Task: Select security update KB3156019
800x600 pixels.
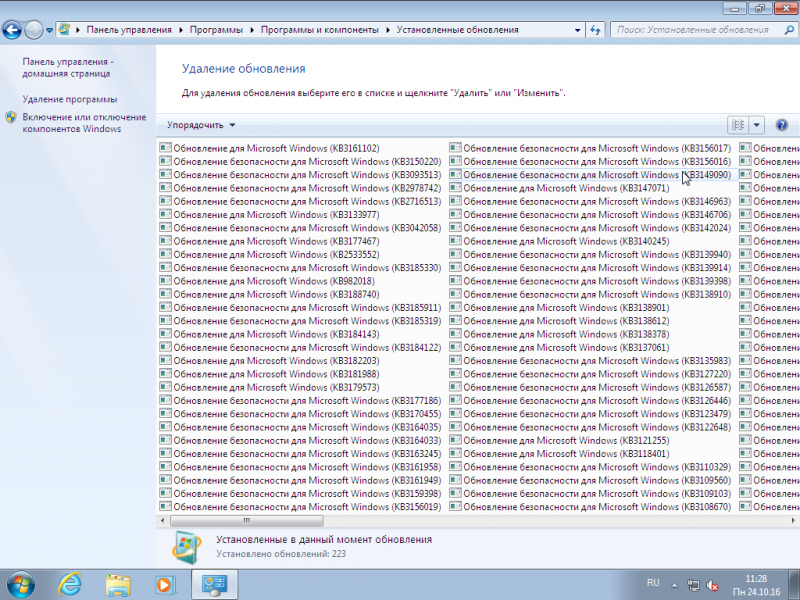Action: (307, 507)
